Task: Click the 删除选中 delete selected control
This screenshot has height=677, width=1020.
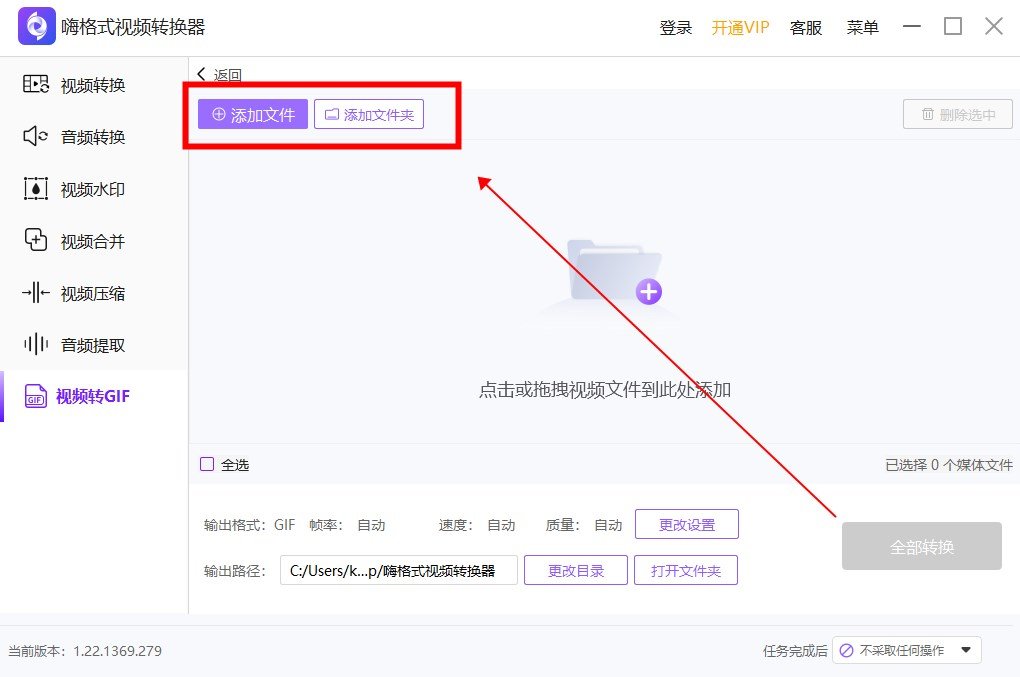Action: pos(956,113)
